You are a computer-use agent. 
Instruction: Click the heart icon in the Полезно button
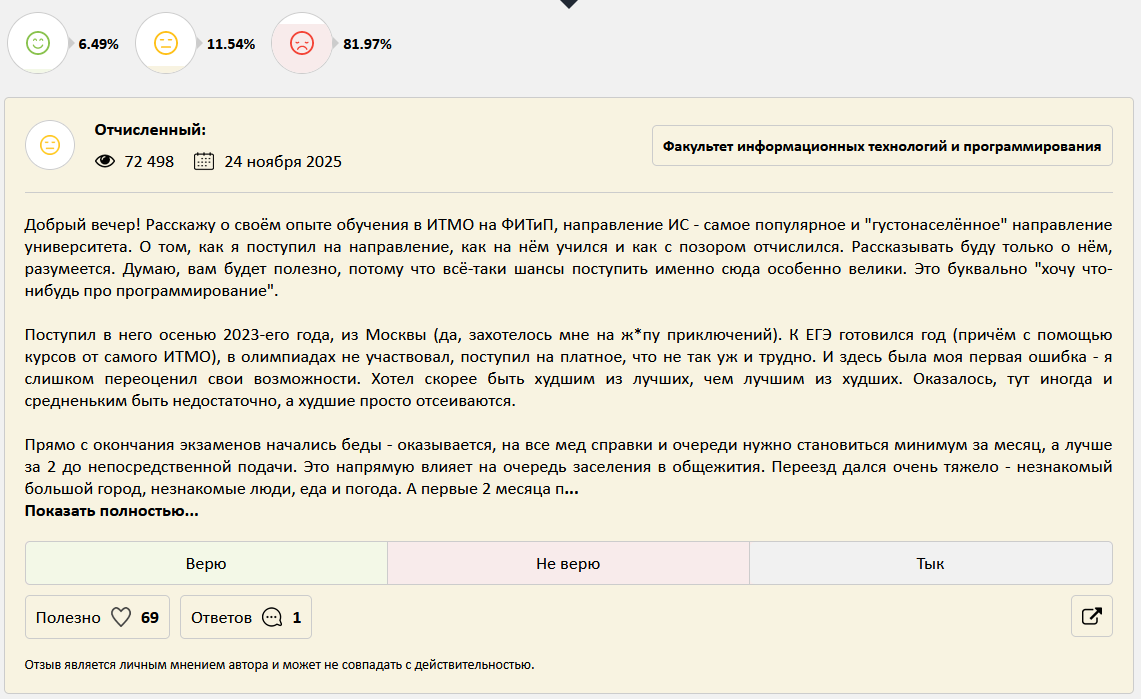(x=121, y=617)
